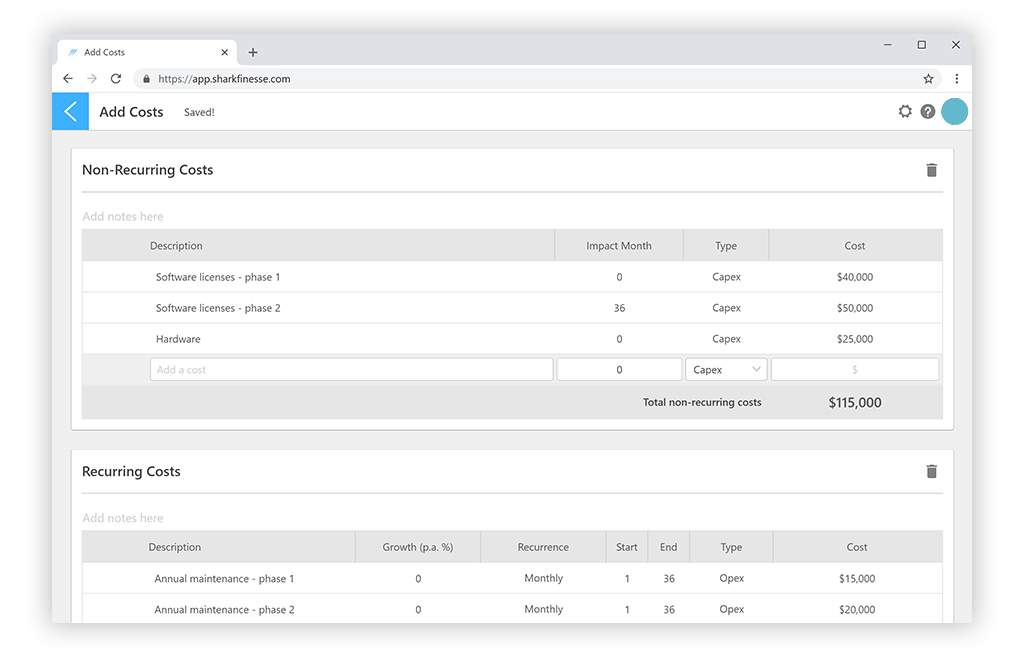Delete the Non-Recurring Costs section
This screenshot has width=1024, height=657.
932,170
